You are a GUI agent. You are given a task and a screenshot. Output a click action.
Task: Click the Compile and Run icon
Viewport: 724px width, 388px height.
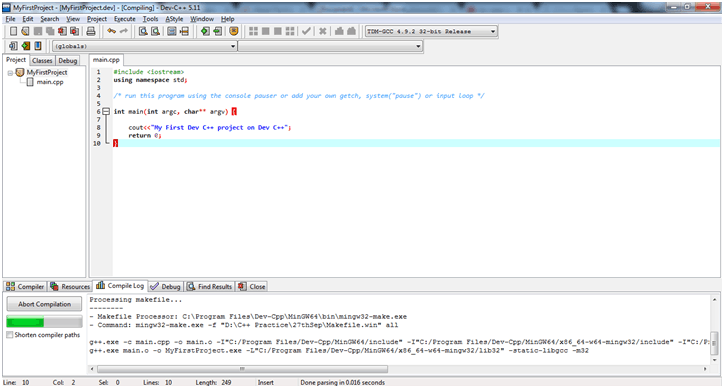click(278, 31)
